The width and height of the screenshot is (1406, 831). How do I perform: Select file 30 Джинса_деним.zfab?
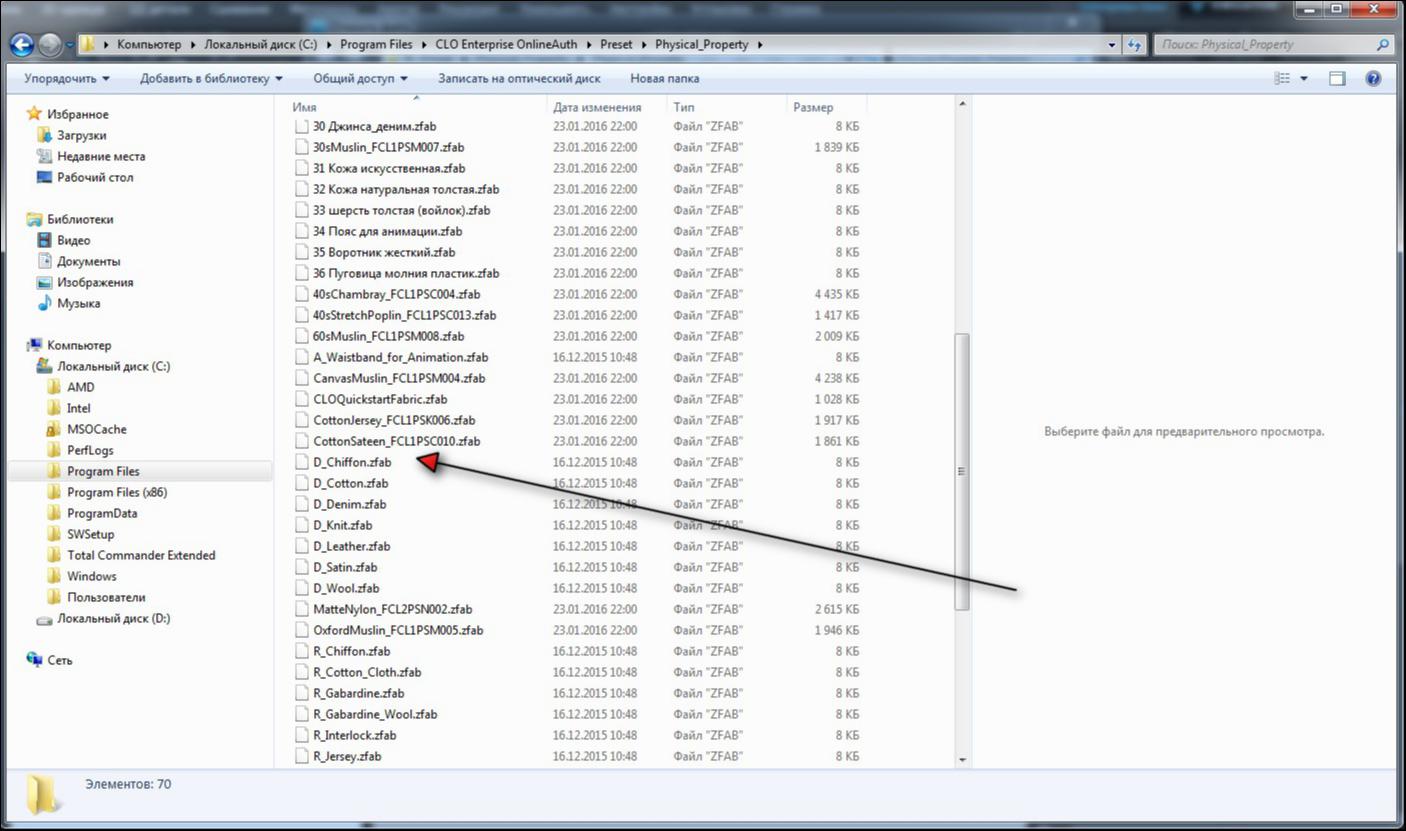coord(374,126)
